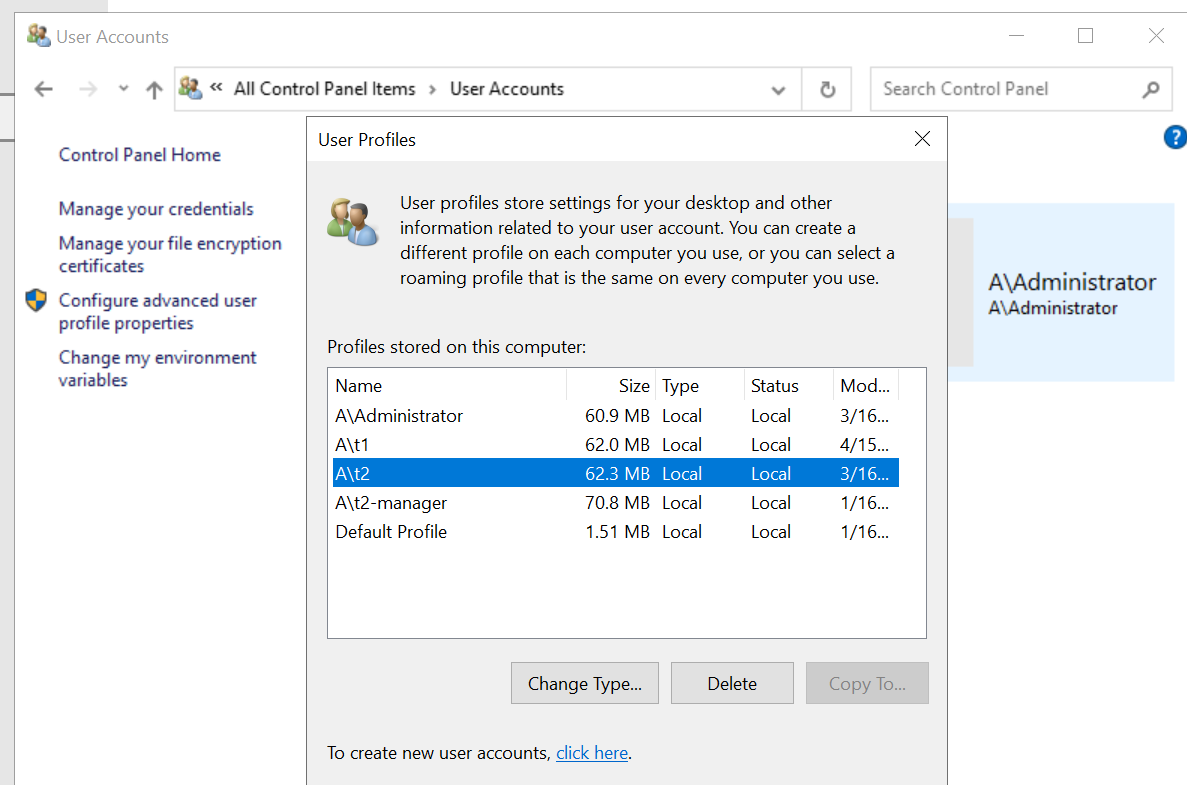Viewport: 1187px width, 785px height.
Task: Go to All Control Panel Items via breadcrumb
Action: [324, 88]
